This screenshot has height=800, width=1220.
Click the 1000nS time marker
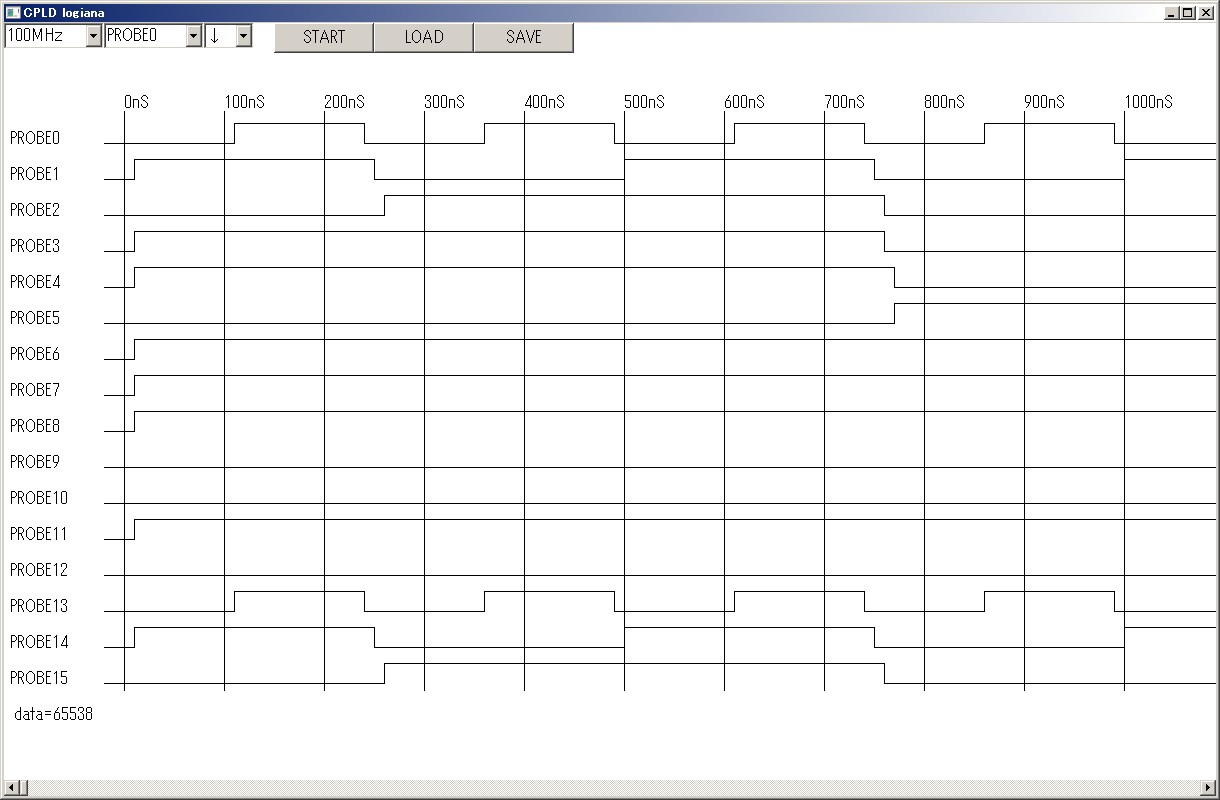pyautogui.click(x=1149, y=102)
